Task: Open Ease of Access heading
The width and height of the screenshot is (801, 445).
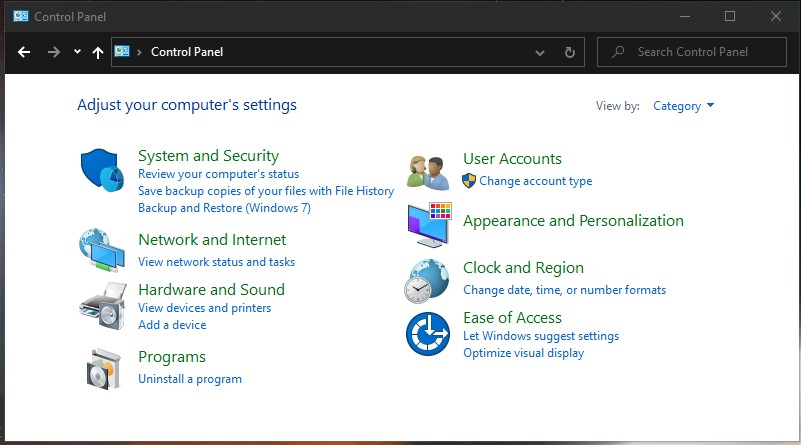Action: pyautogui.click(x=512, y=318)
